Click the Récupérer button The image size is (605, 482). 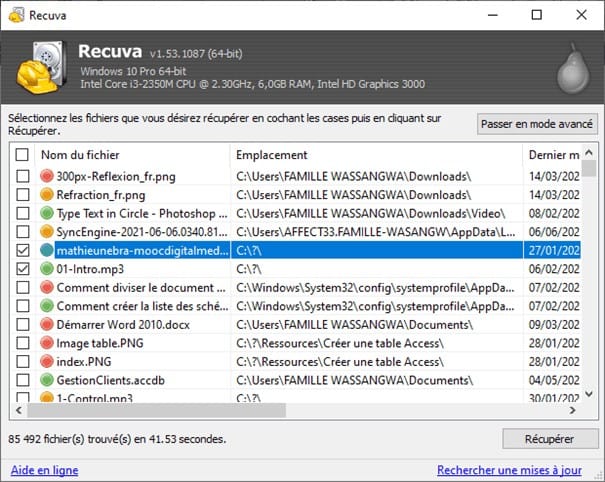(550, 439)
